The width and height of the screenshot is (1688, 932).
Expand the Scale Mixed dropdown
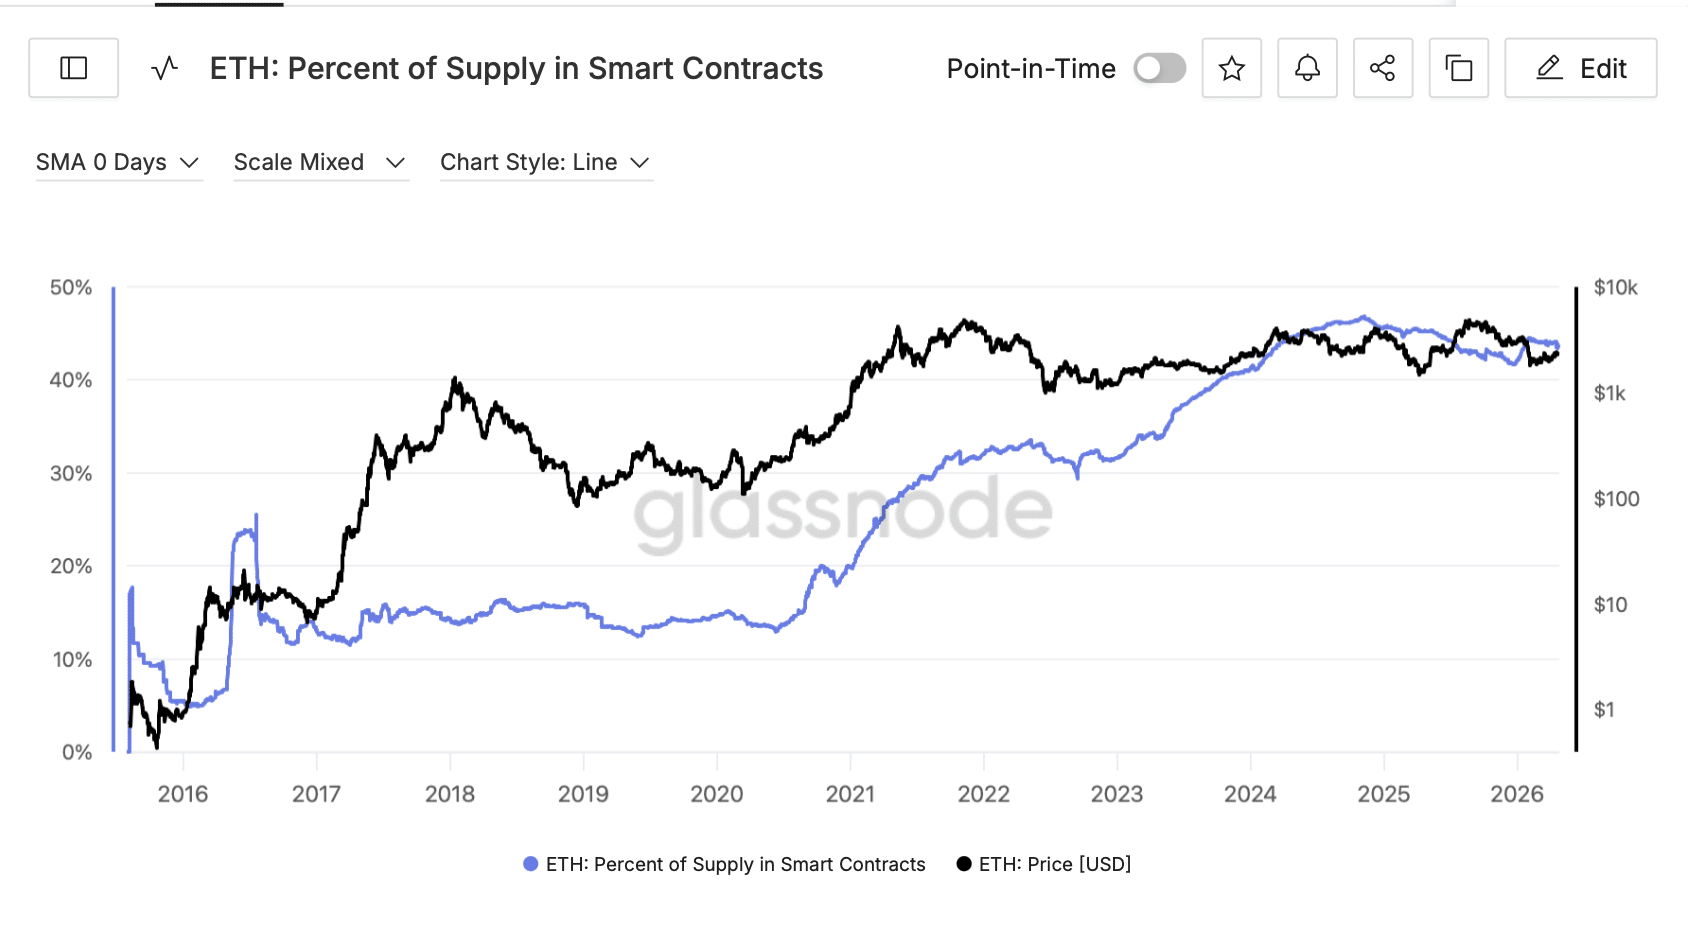(320, 162)
